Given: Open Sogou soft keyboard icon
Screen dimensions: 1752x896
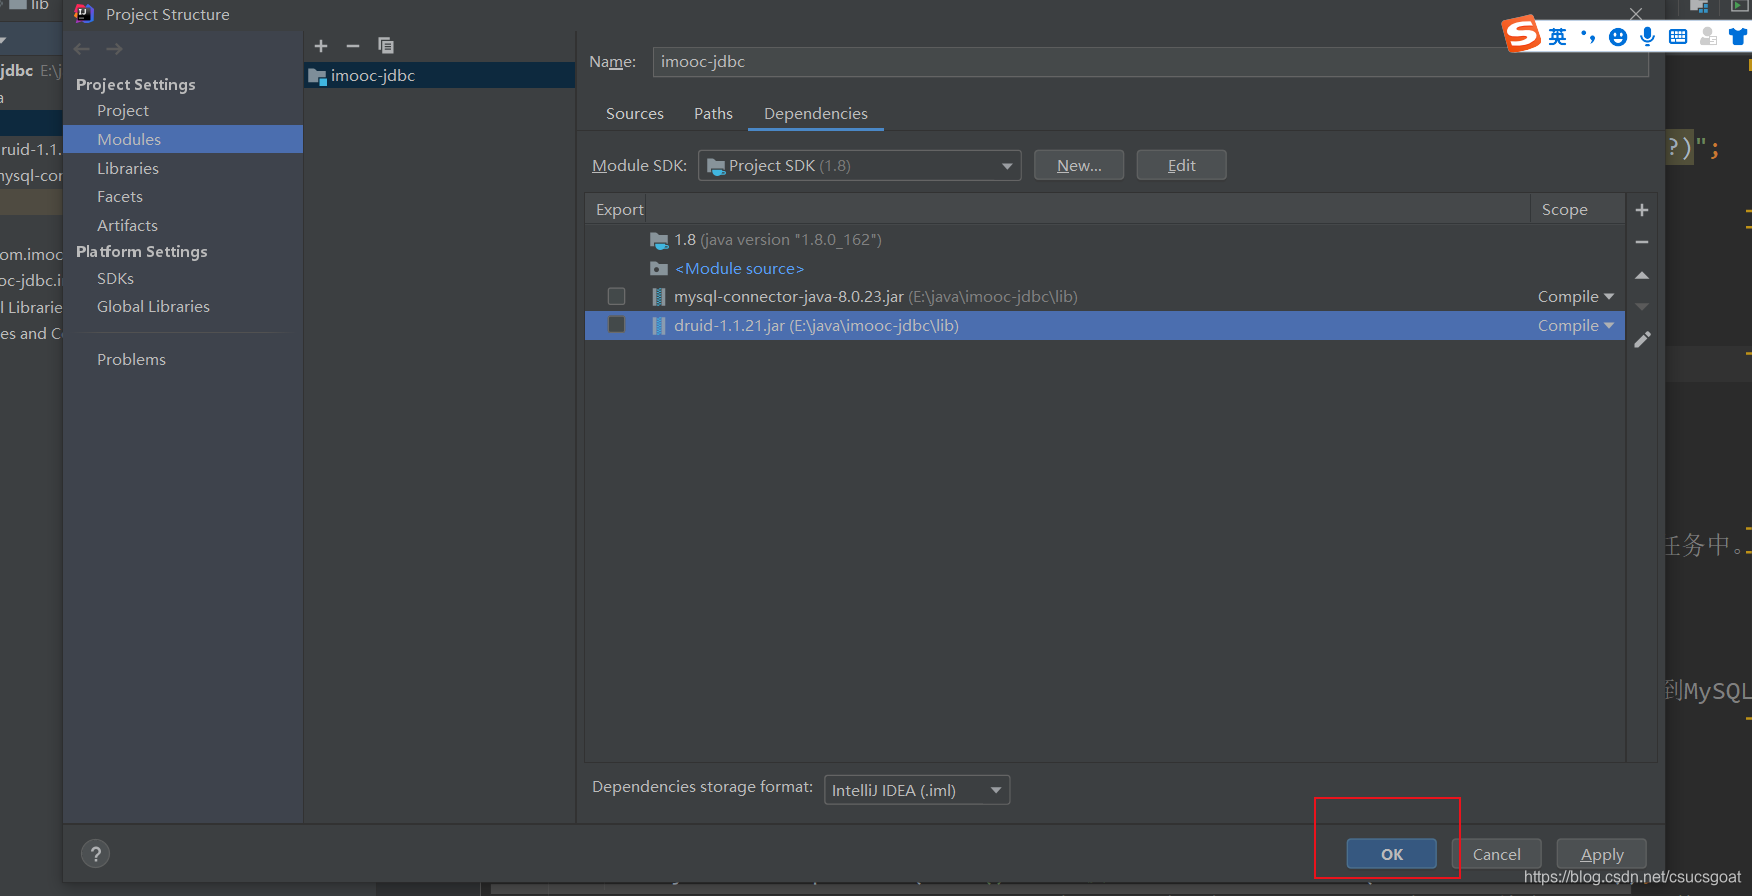Looking at the screenshot, I should pos(1678,37).
